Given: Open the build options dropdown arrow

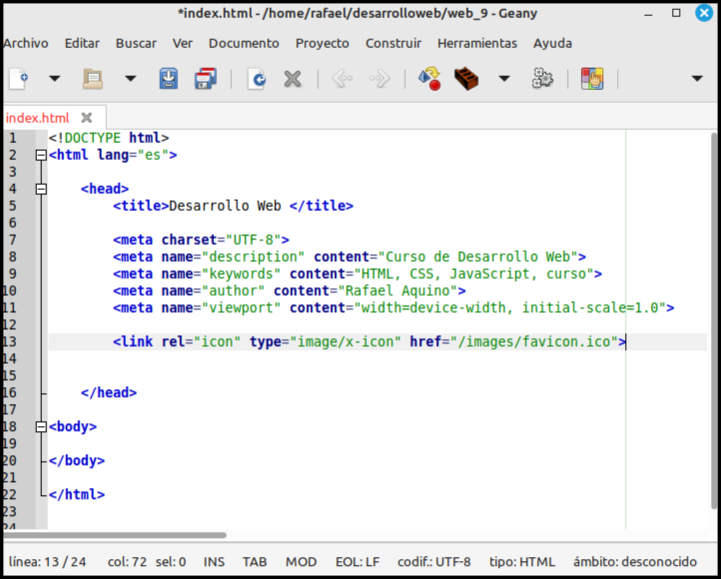Looking at the screenshot, I should pos(504,79).
